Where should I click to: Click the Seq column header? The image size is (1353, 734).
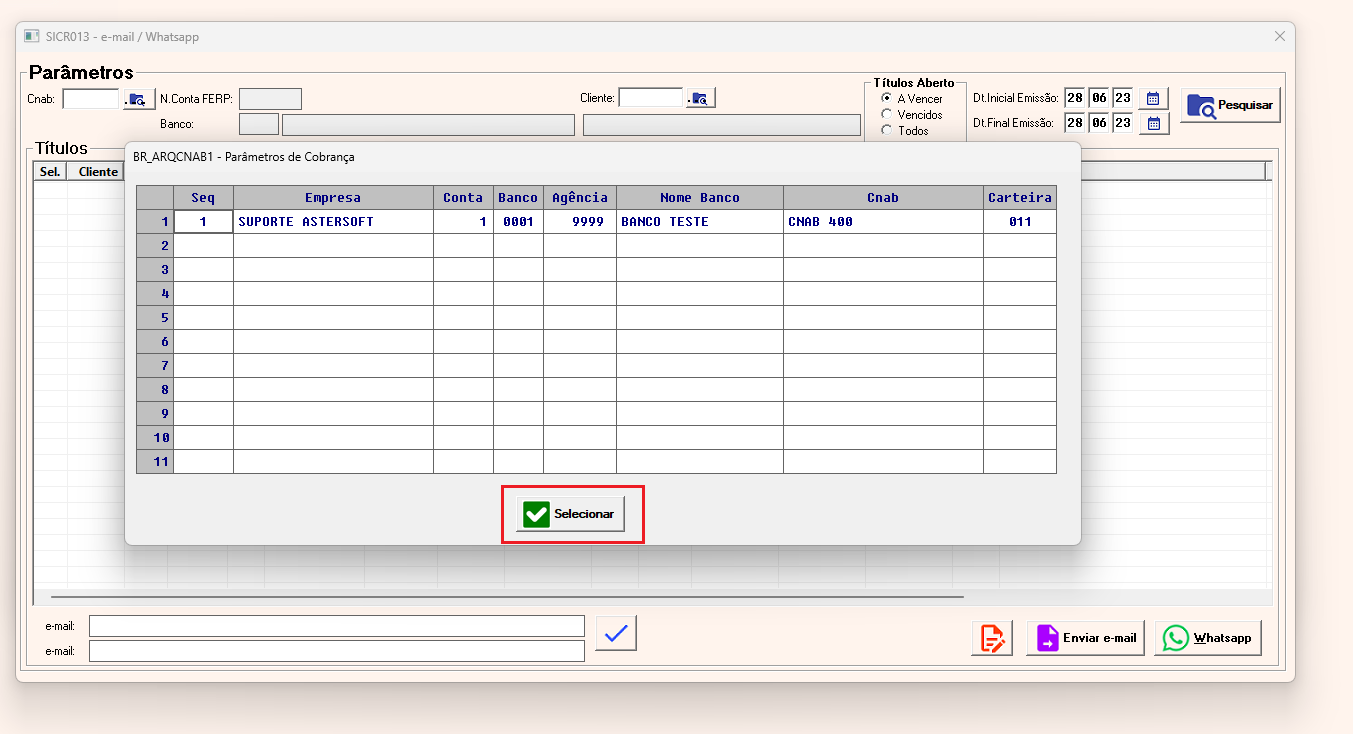203,198
